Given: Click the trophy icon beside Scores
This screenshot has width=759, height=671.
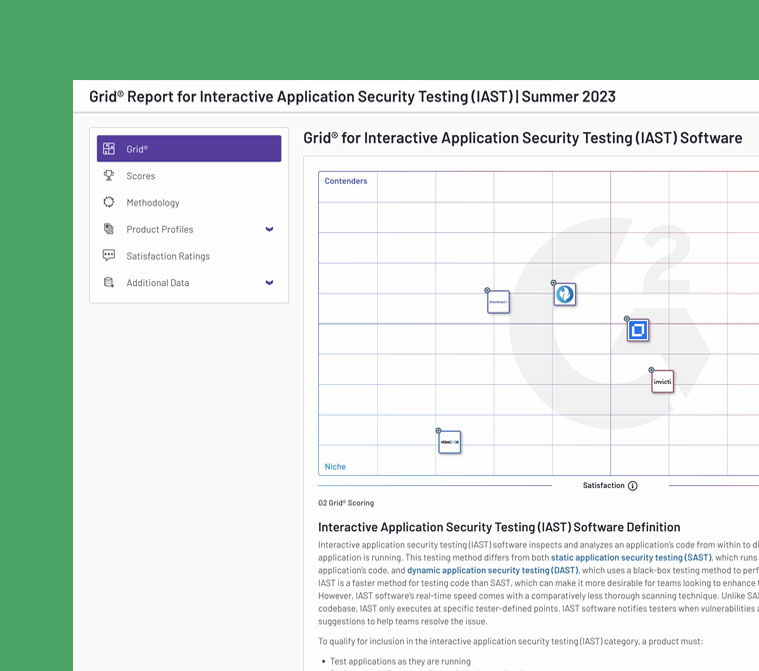Looking at the screenshot, I should coord(109,175).
